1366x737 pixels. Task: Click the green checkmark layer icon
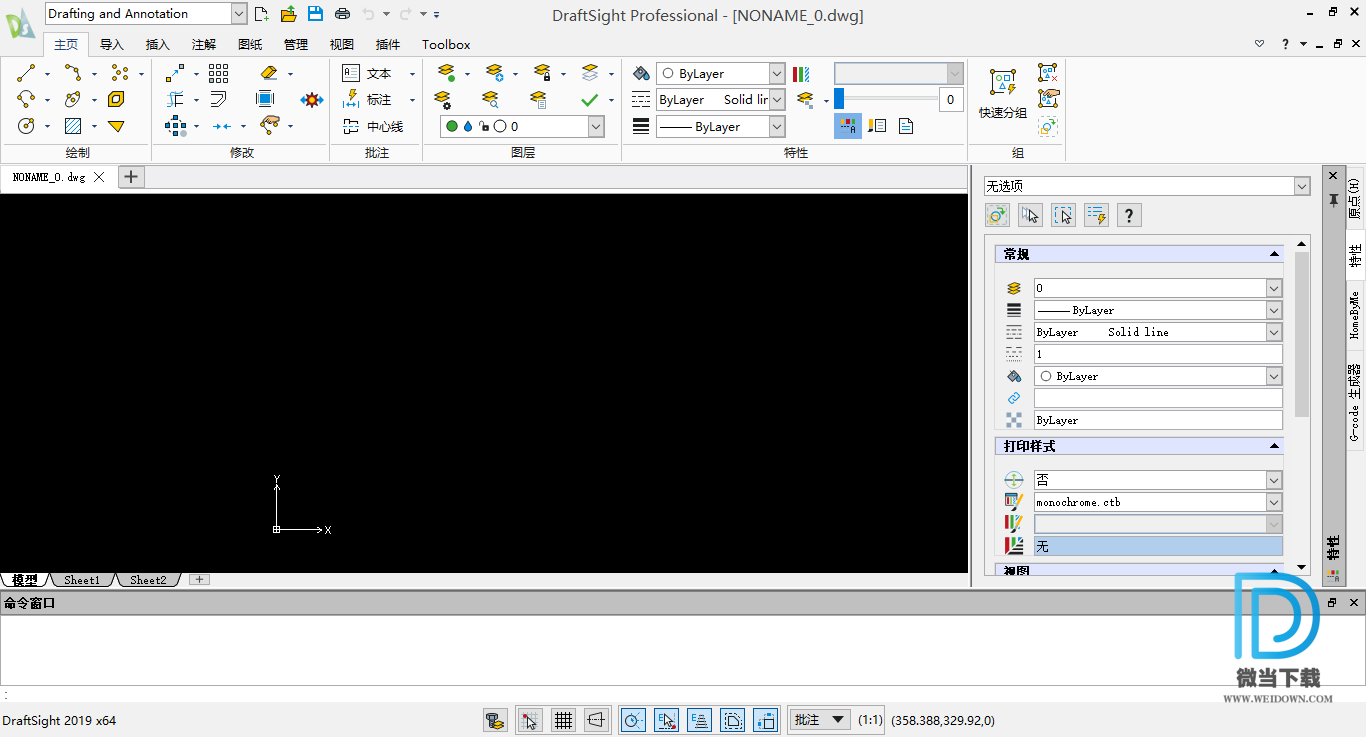point(589,99)
